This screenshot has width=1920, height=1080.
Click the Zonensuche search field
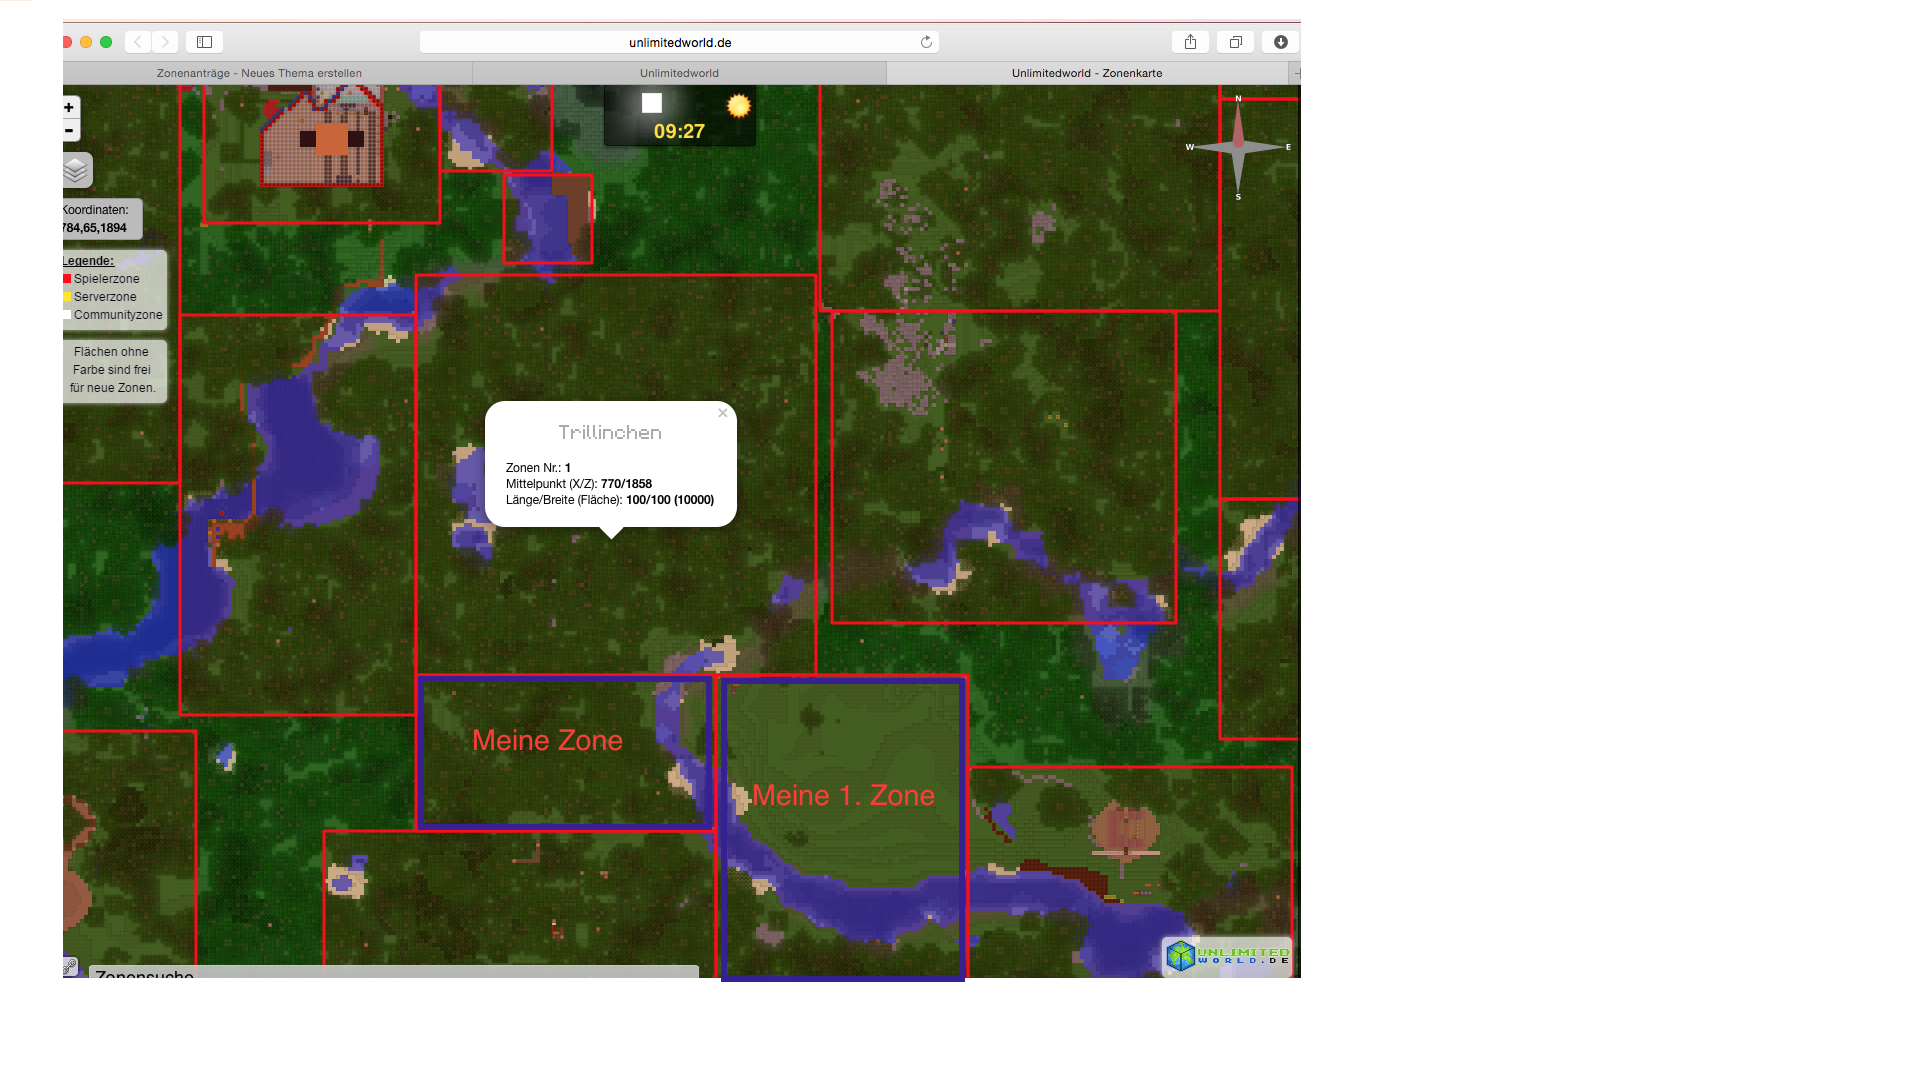393,972
